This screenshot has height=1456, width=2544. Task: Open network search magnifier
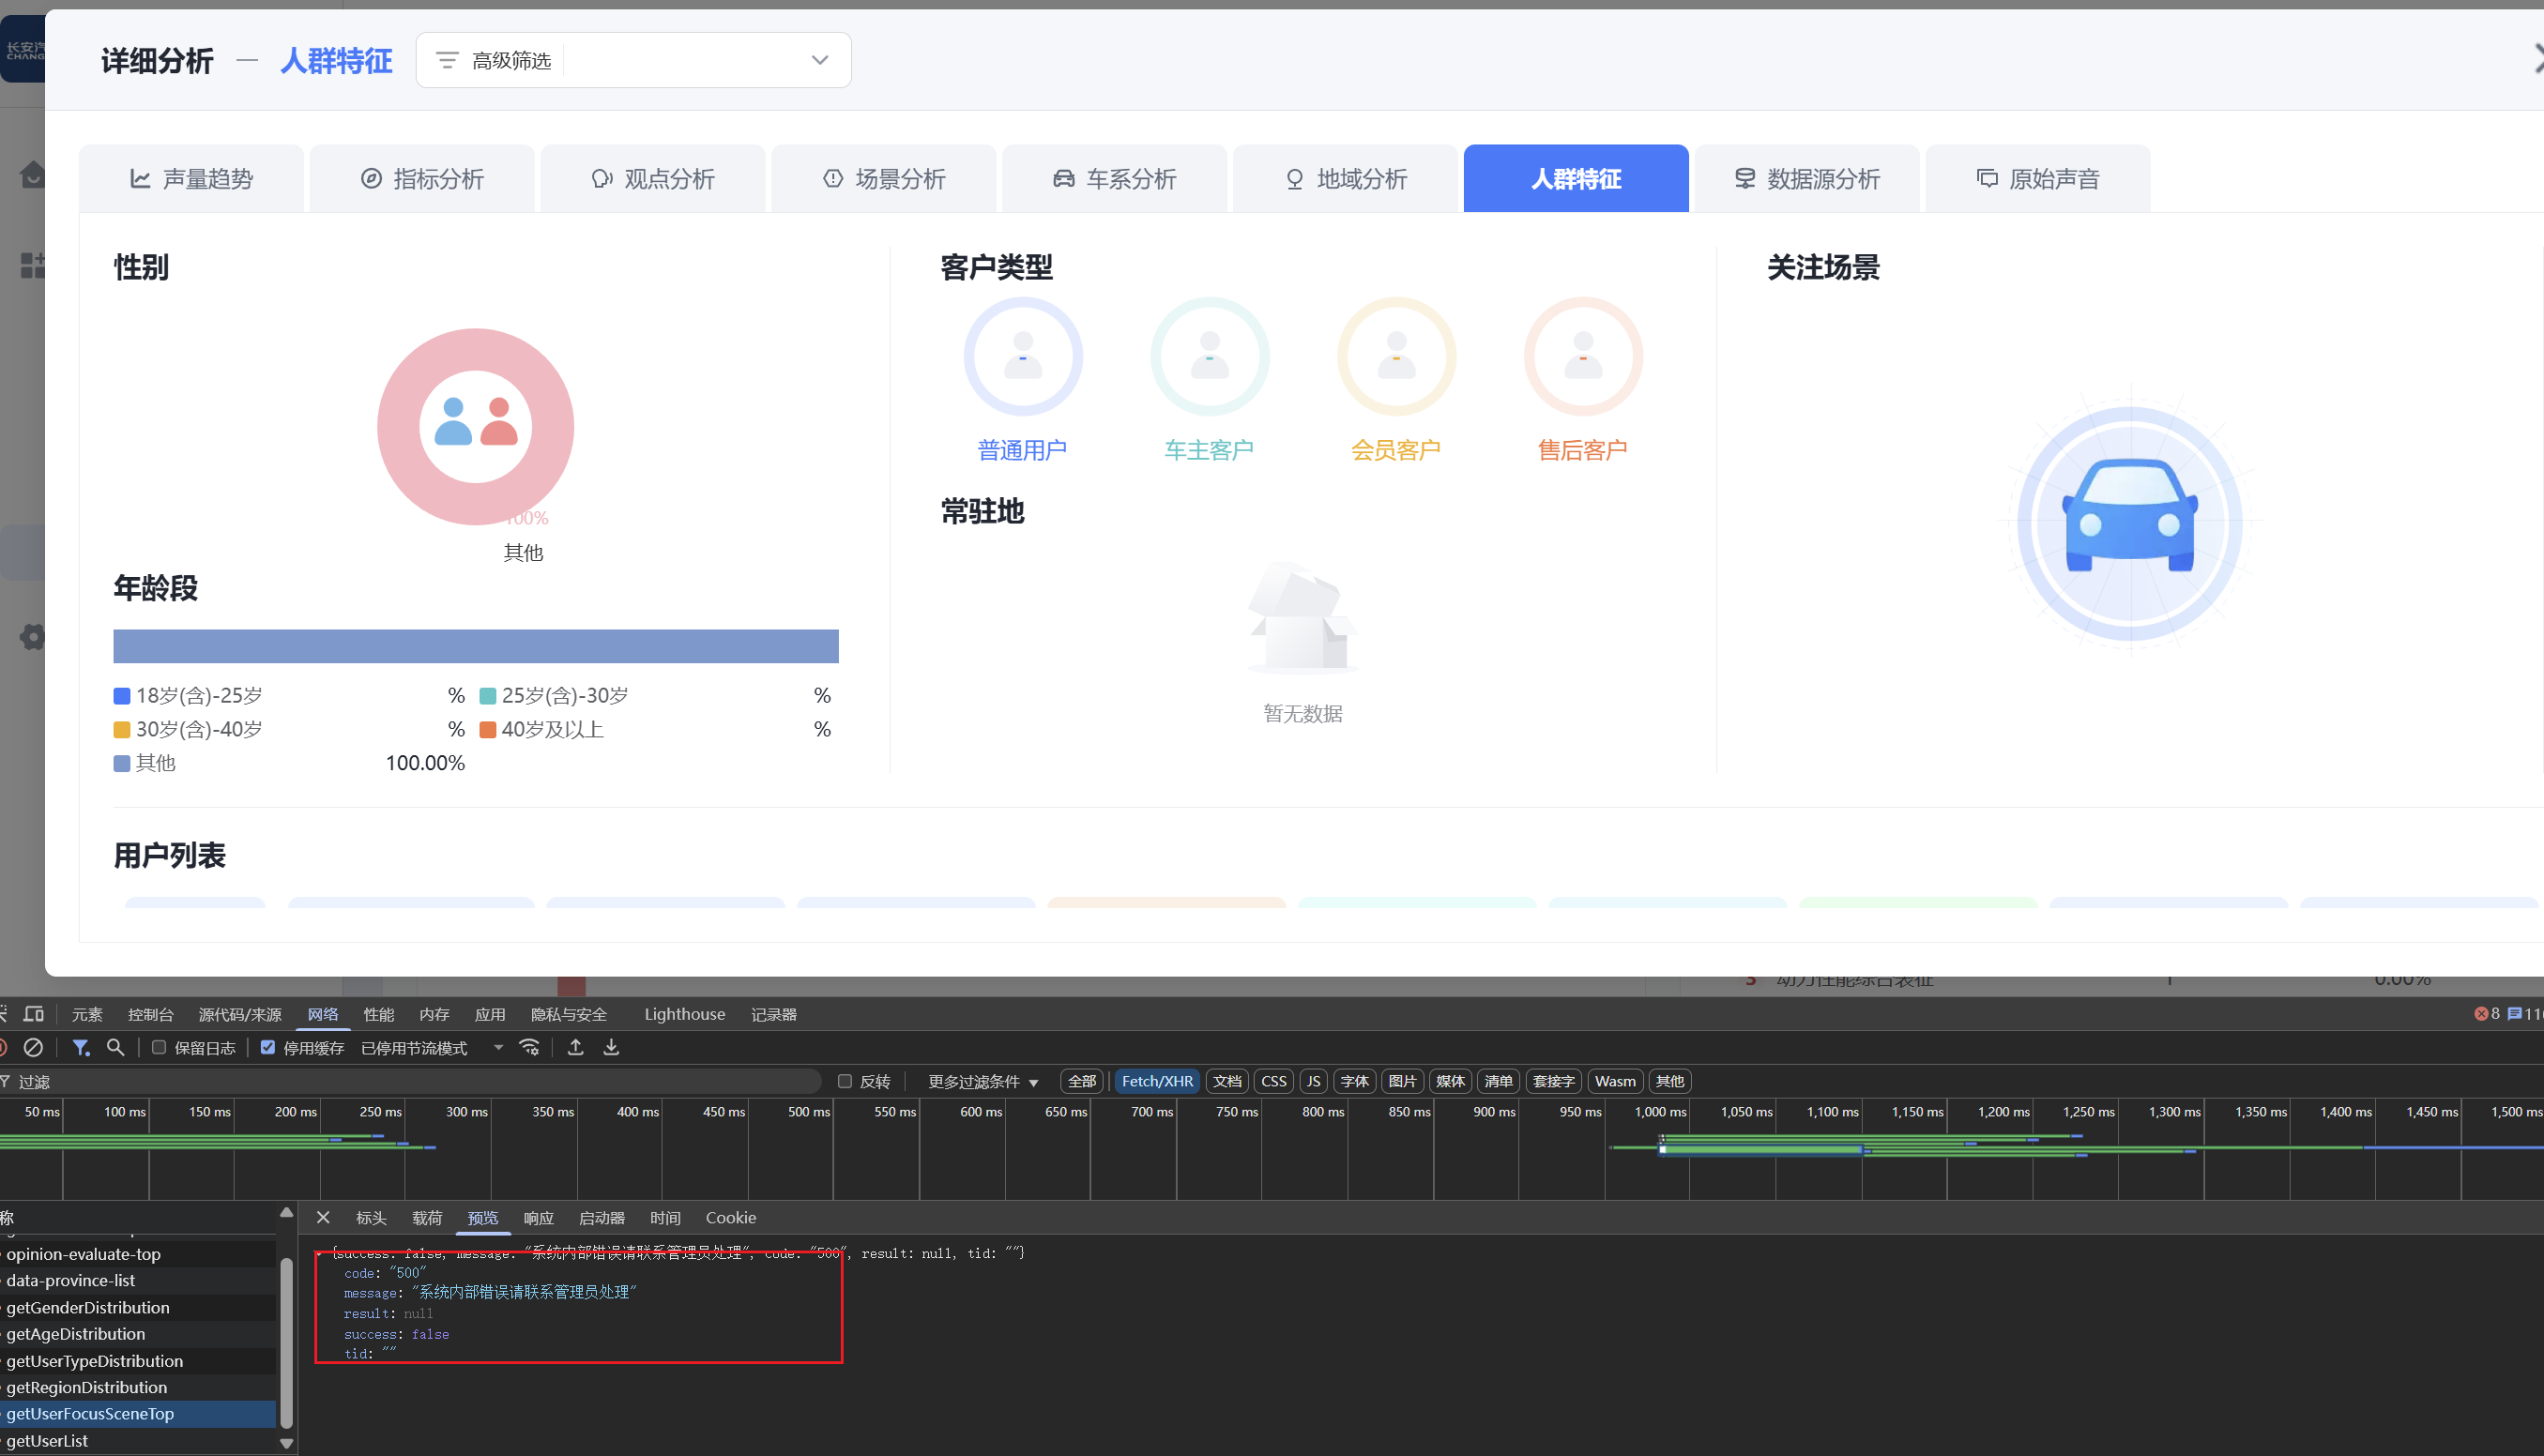click(x=116, y=1047)
